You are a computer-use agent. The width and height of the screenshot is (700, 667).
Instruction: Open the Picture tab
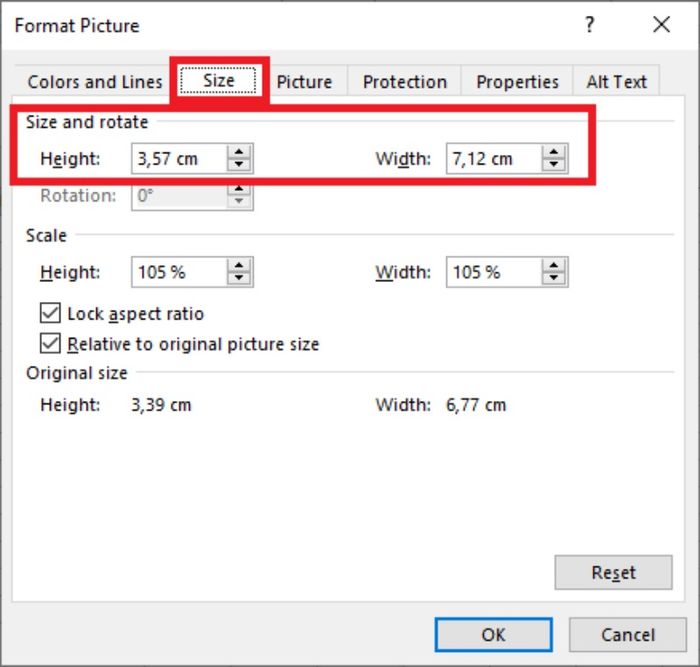click(x=304, y=82)
